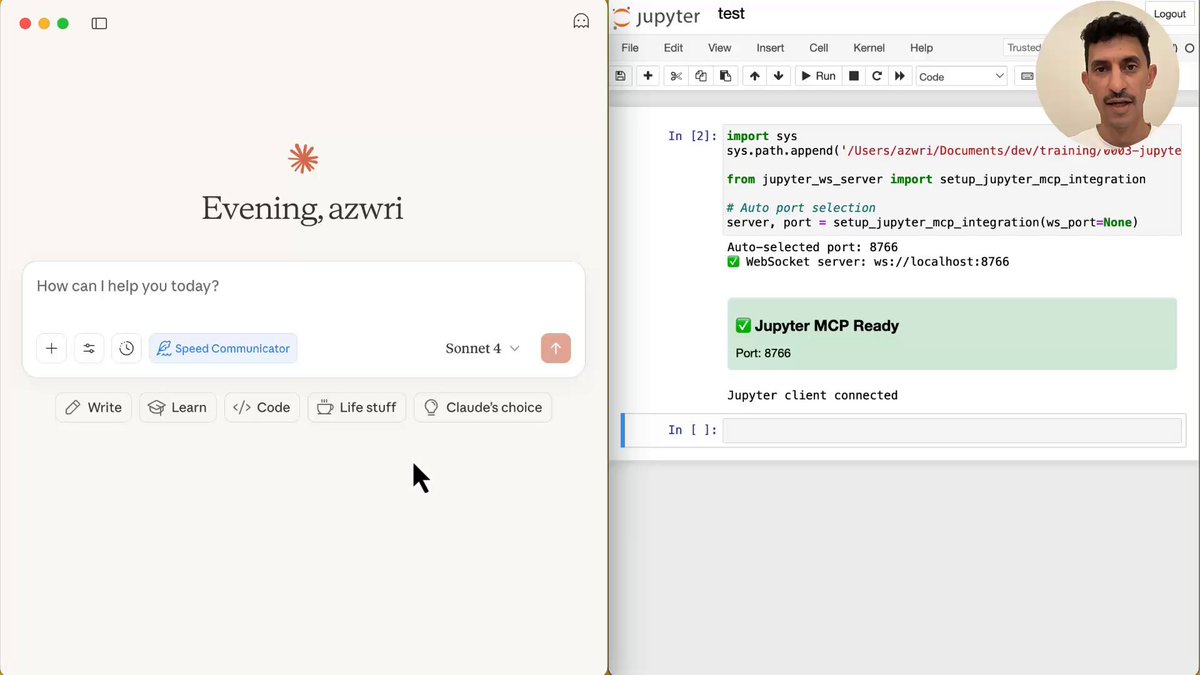Open Jupyter View menu

coord(720,48)
